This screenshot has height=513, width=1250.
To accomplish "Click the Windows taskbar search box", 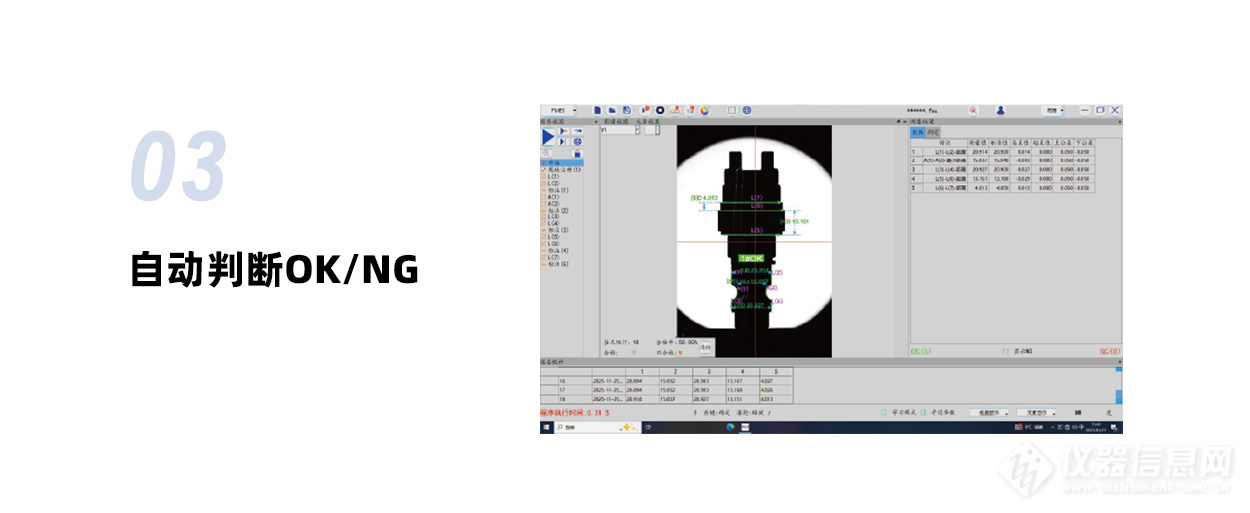I will coord(597,427).
